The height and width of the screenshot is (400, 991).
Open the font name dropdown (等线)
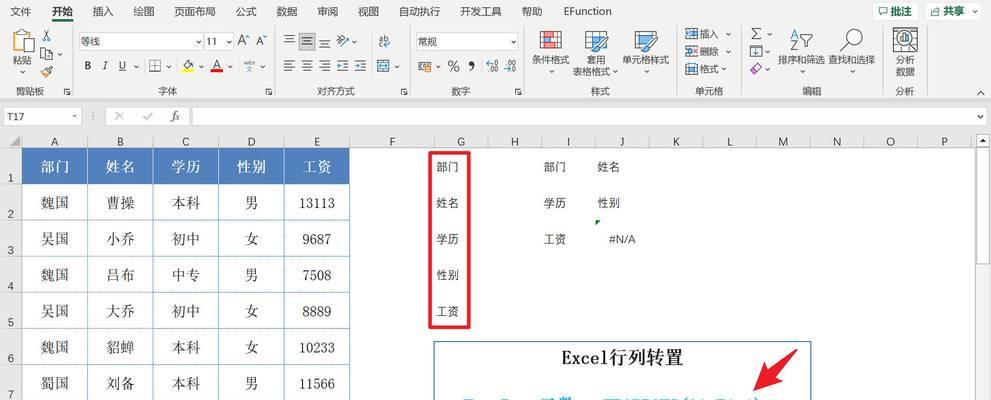[199, 42]
